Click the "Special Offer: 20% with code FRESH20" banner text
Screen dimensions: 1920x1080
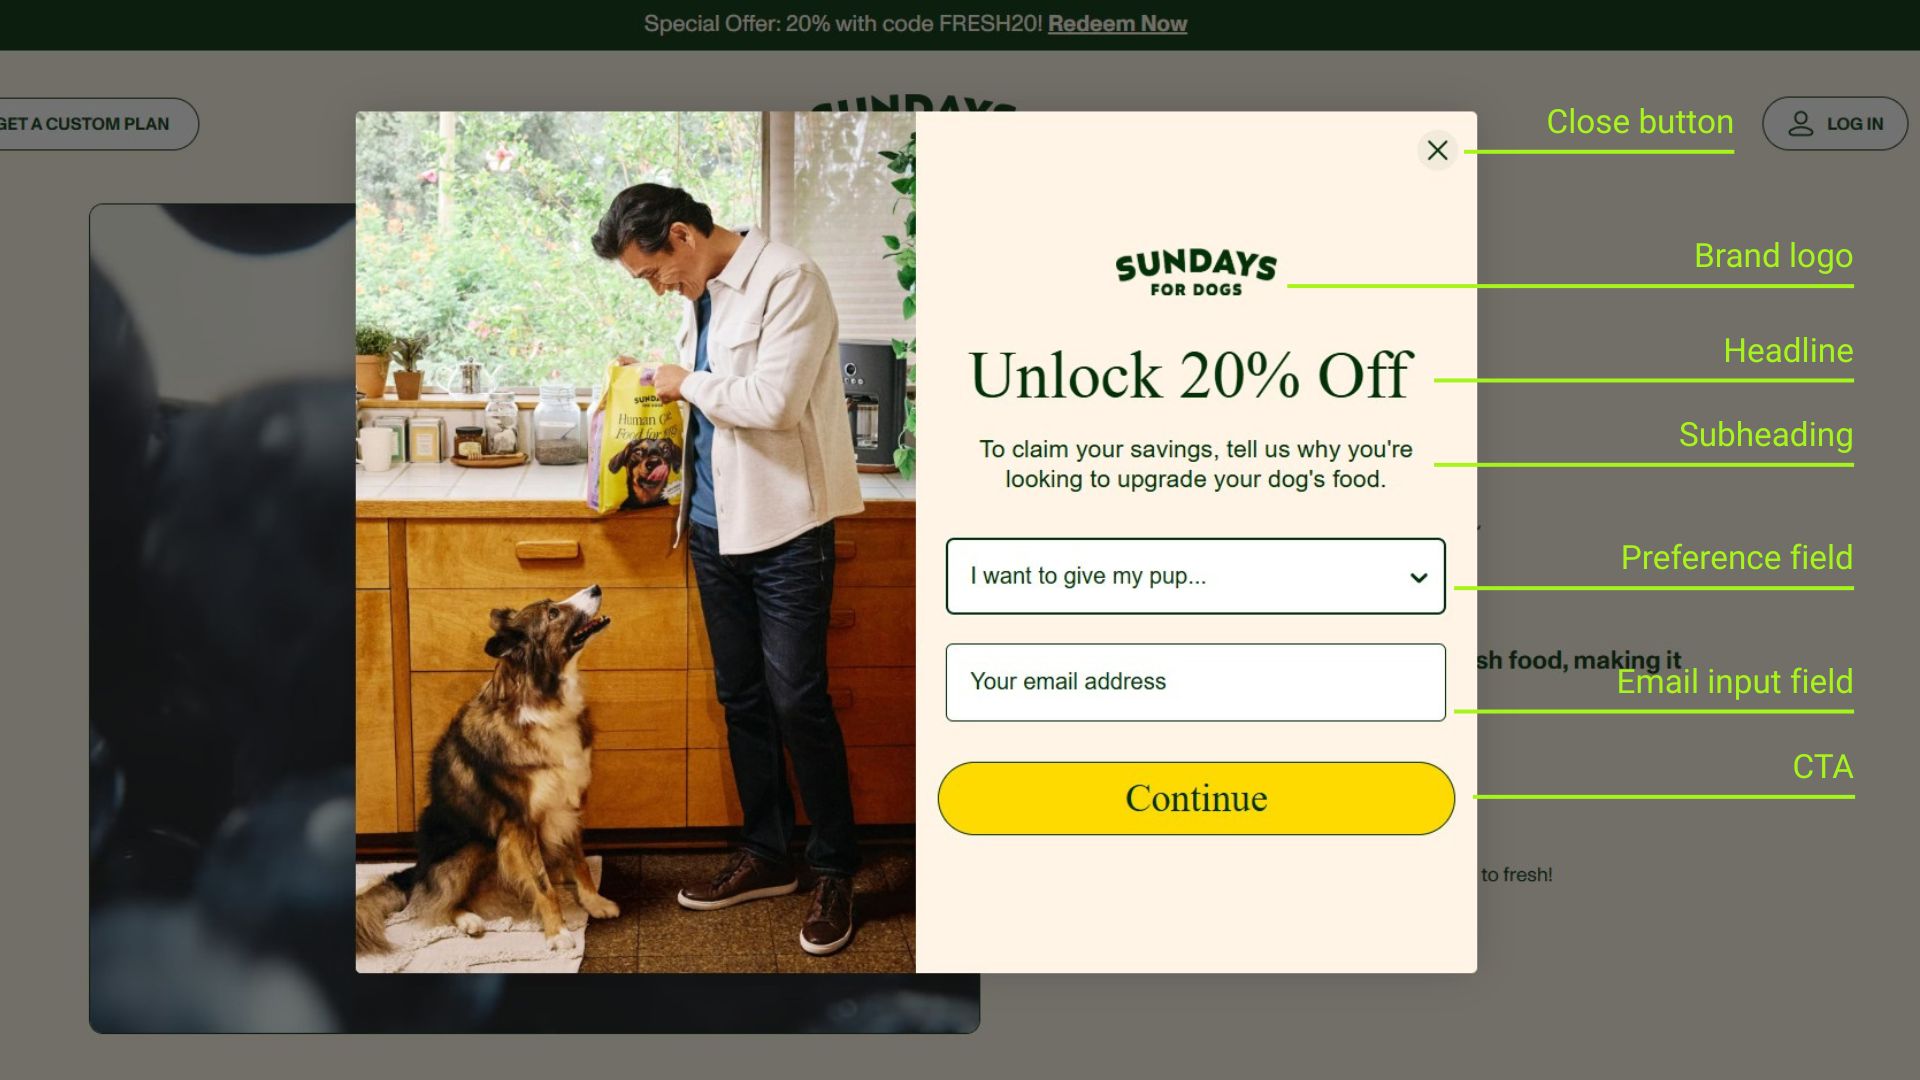point(843,24)
